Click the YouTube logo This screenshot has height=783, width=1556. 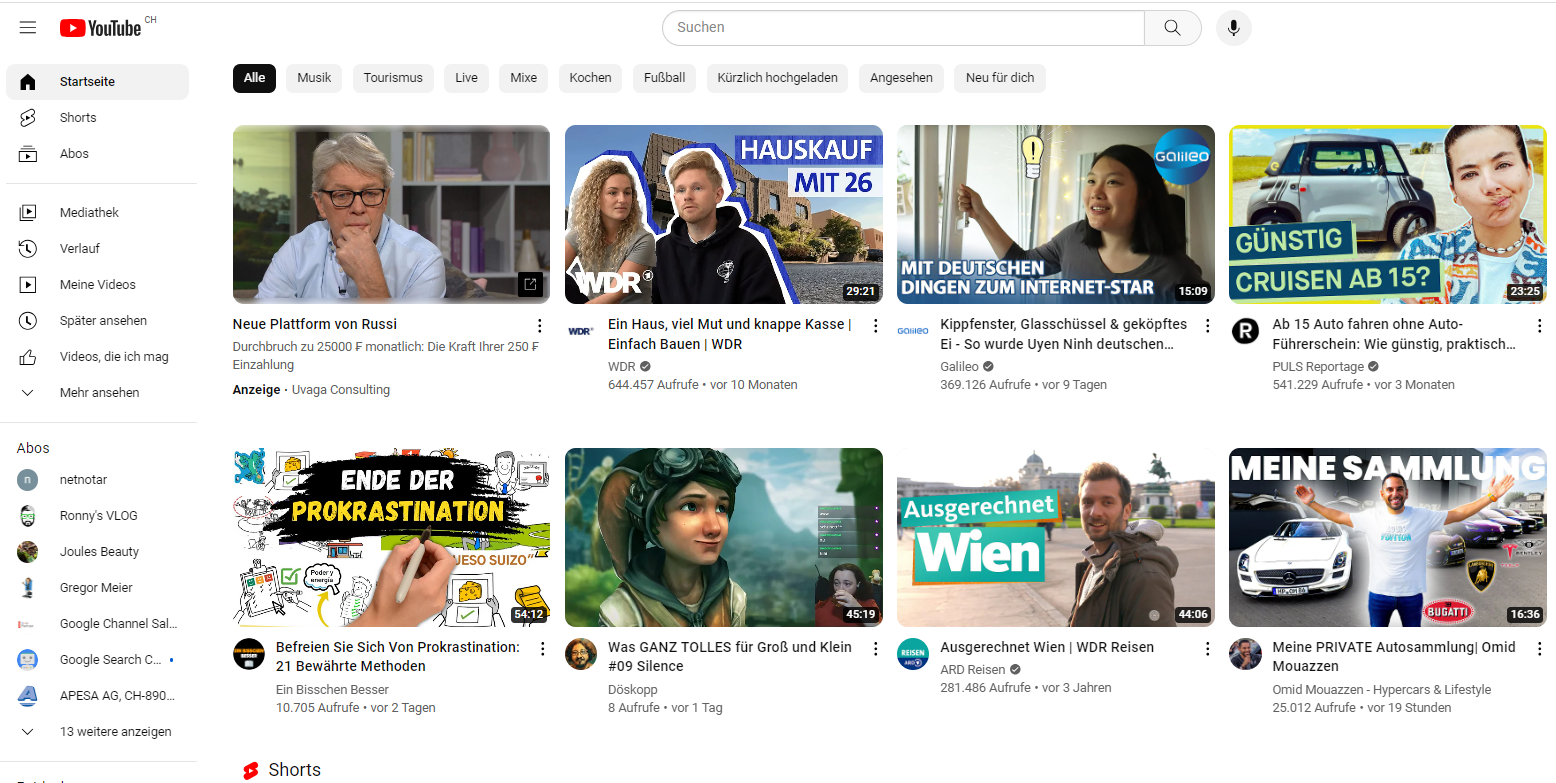click(101, 28)
